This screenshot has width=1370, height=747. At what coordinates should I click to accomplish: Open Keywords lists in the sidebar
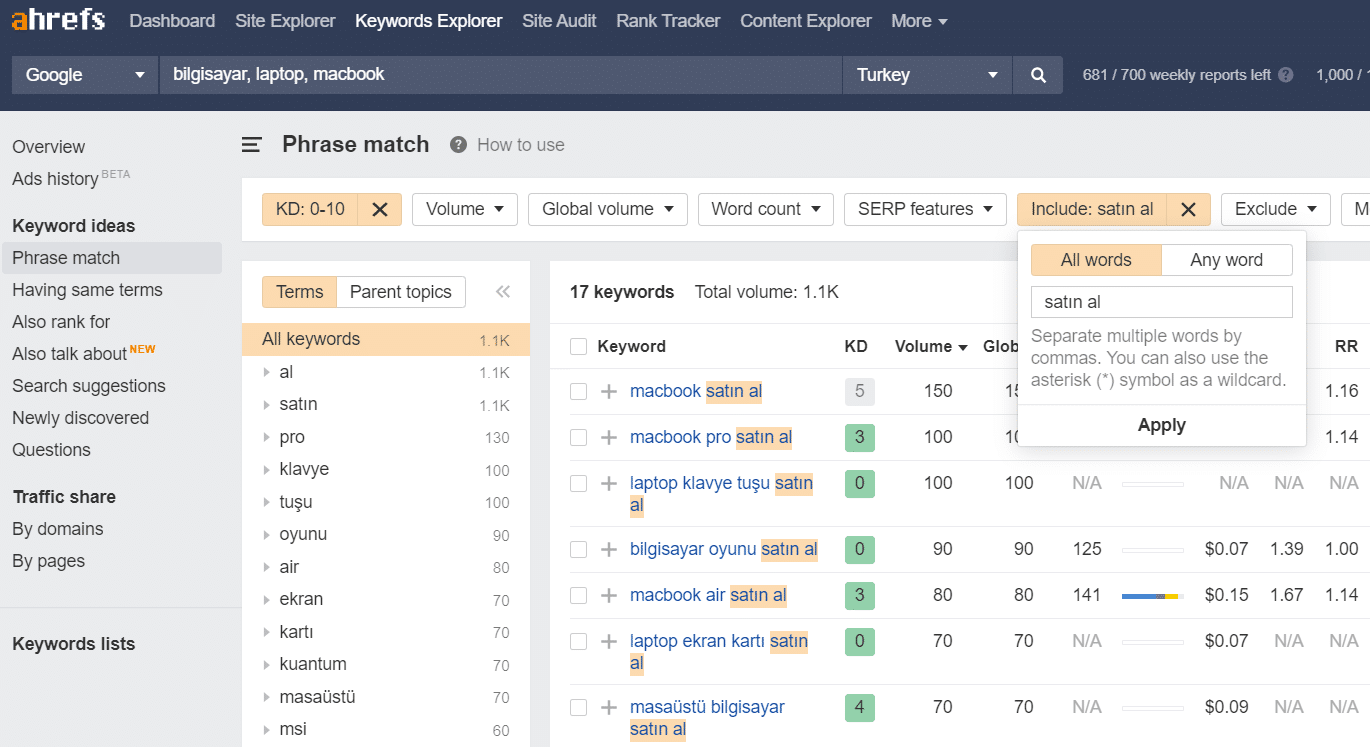coord(73,644)
